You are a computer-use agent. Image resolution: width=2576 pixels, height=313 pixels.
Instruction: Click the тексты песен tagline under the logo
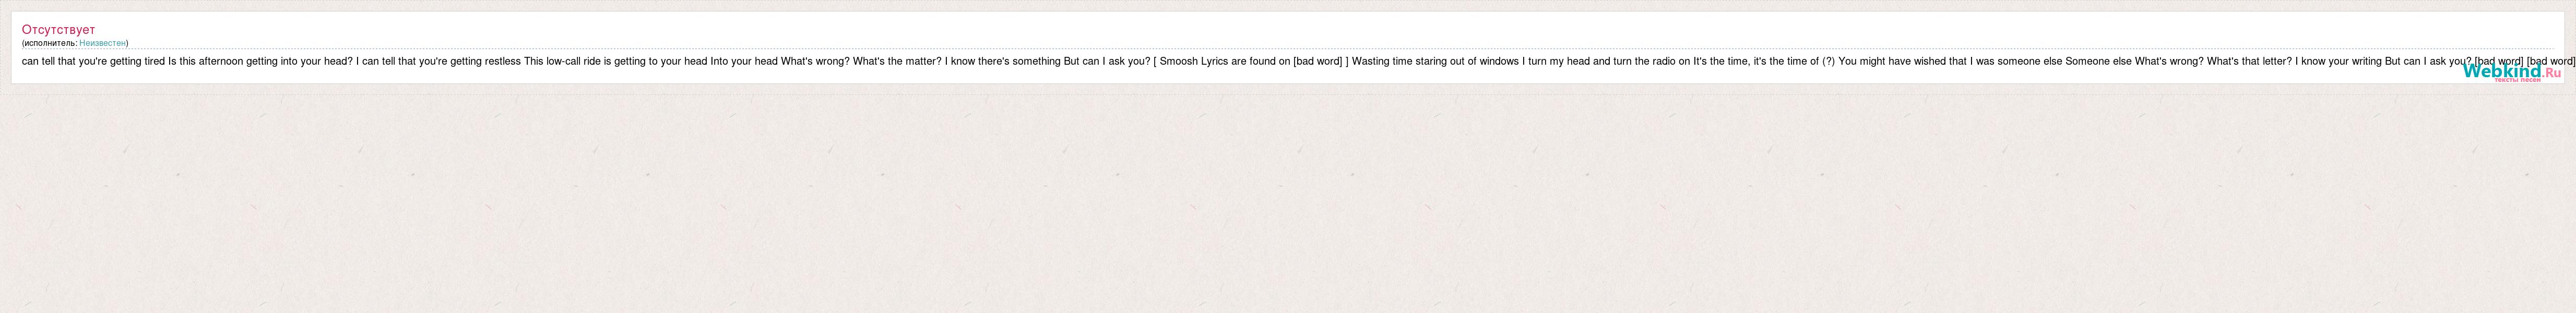tap(2517, 80)
